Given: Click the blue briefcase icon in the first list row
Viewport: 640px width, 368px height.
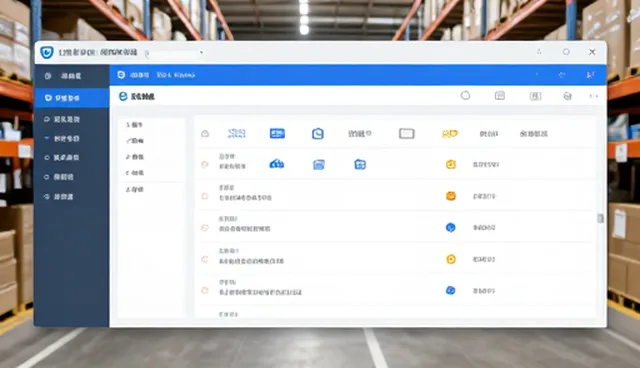Looking at the screenshot, I should pyautogui.click(x=360, y=164).
